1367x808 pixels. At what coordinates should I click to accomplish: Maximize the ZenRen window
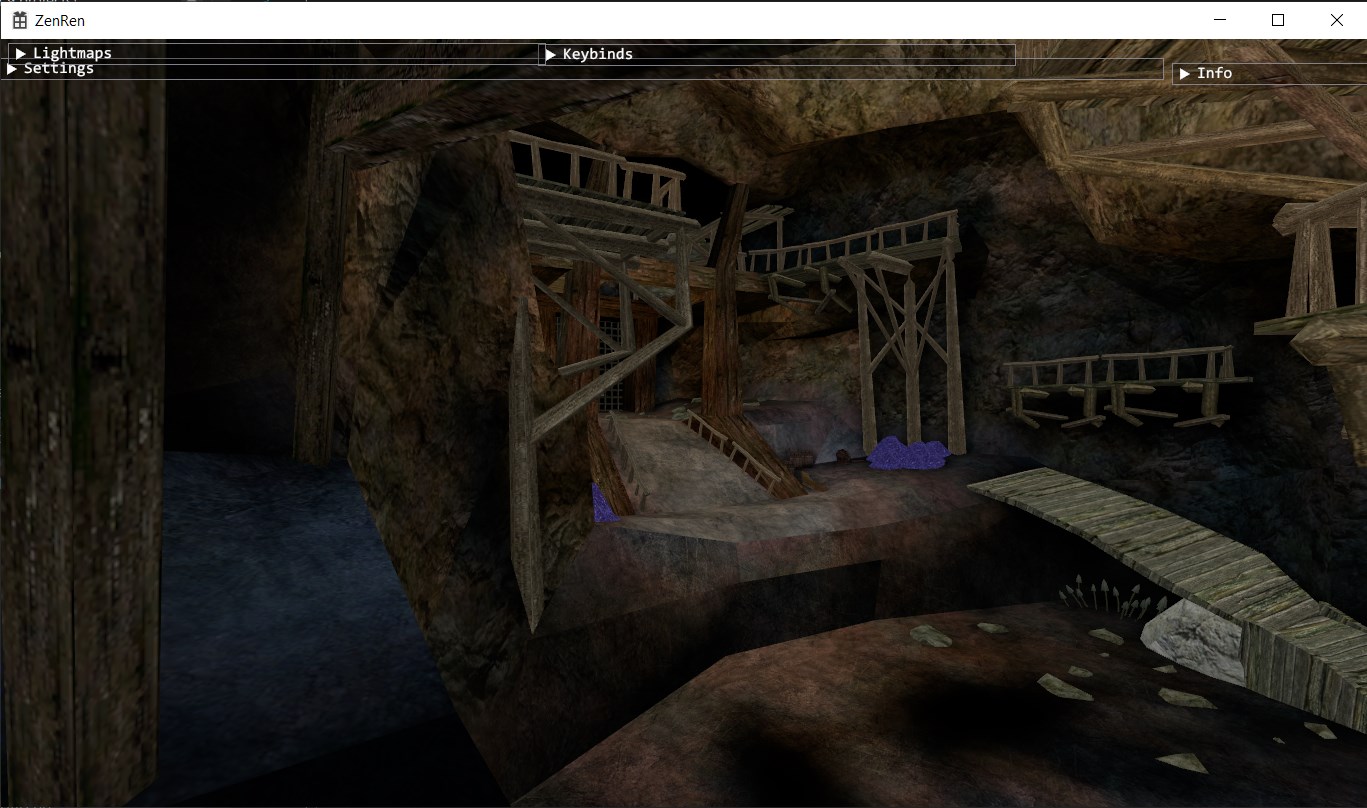coord(1278,20)
